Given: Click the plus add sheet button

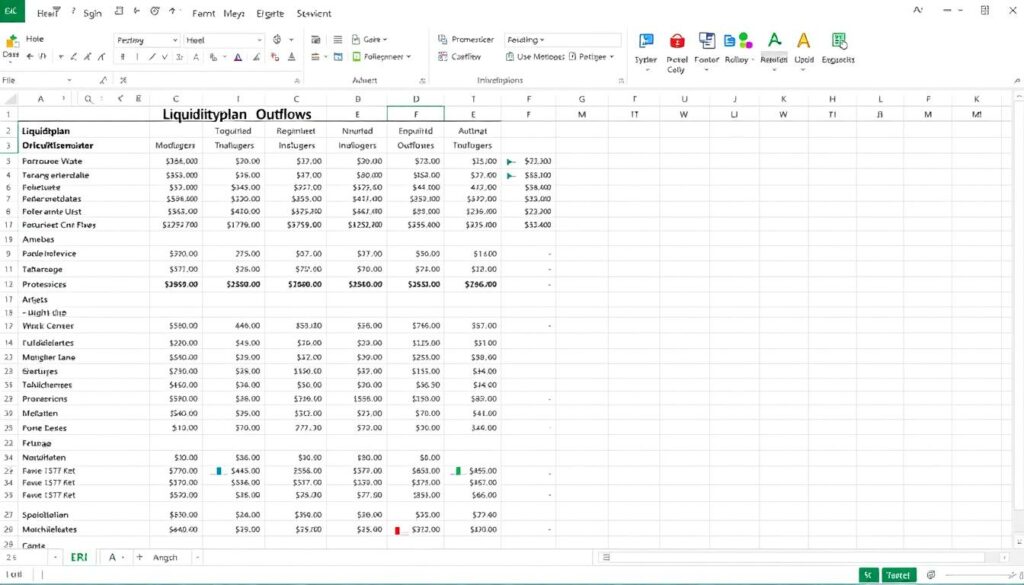Looking at the screenshot, I should click(139, 557).
